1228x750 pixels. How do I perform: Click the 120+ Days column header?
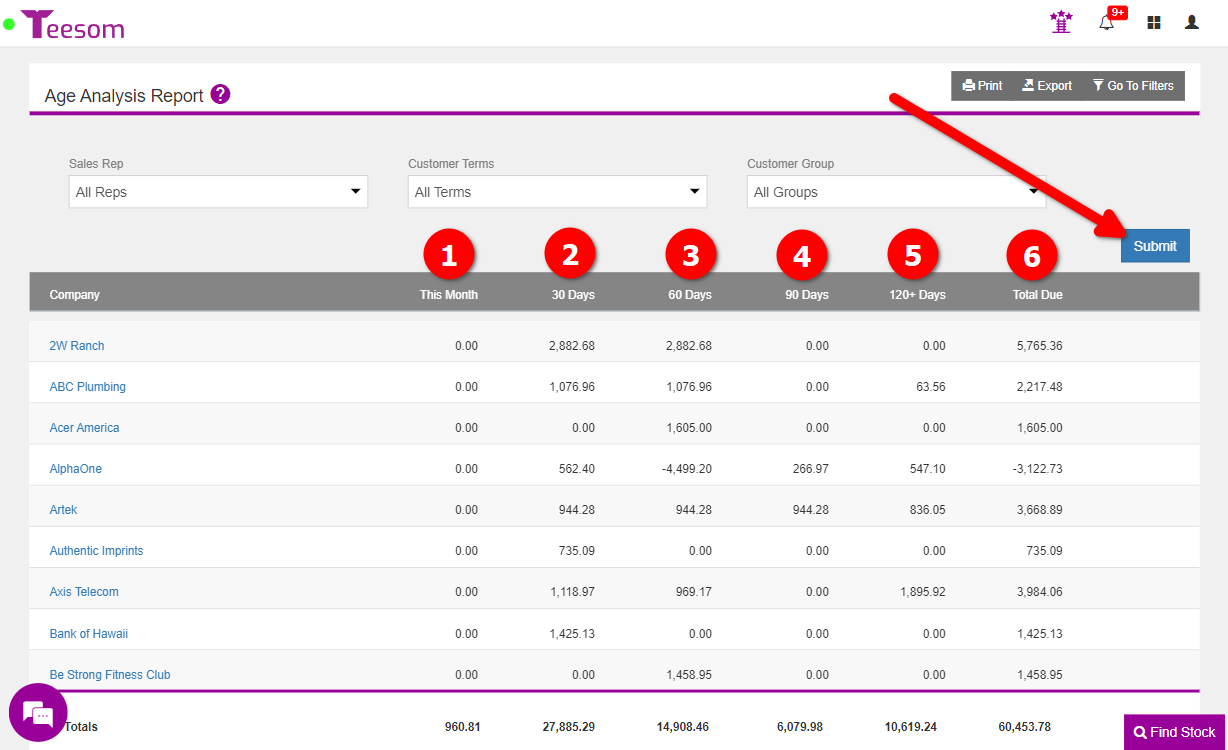917,295
